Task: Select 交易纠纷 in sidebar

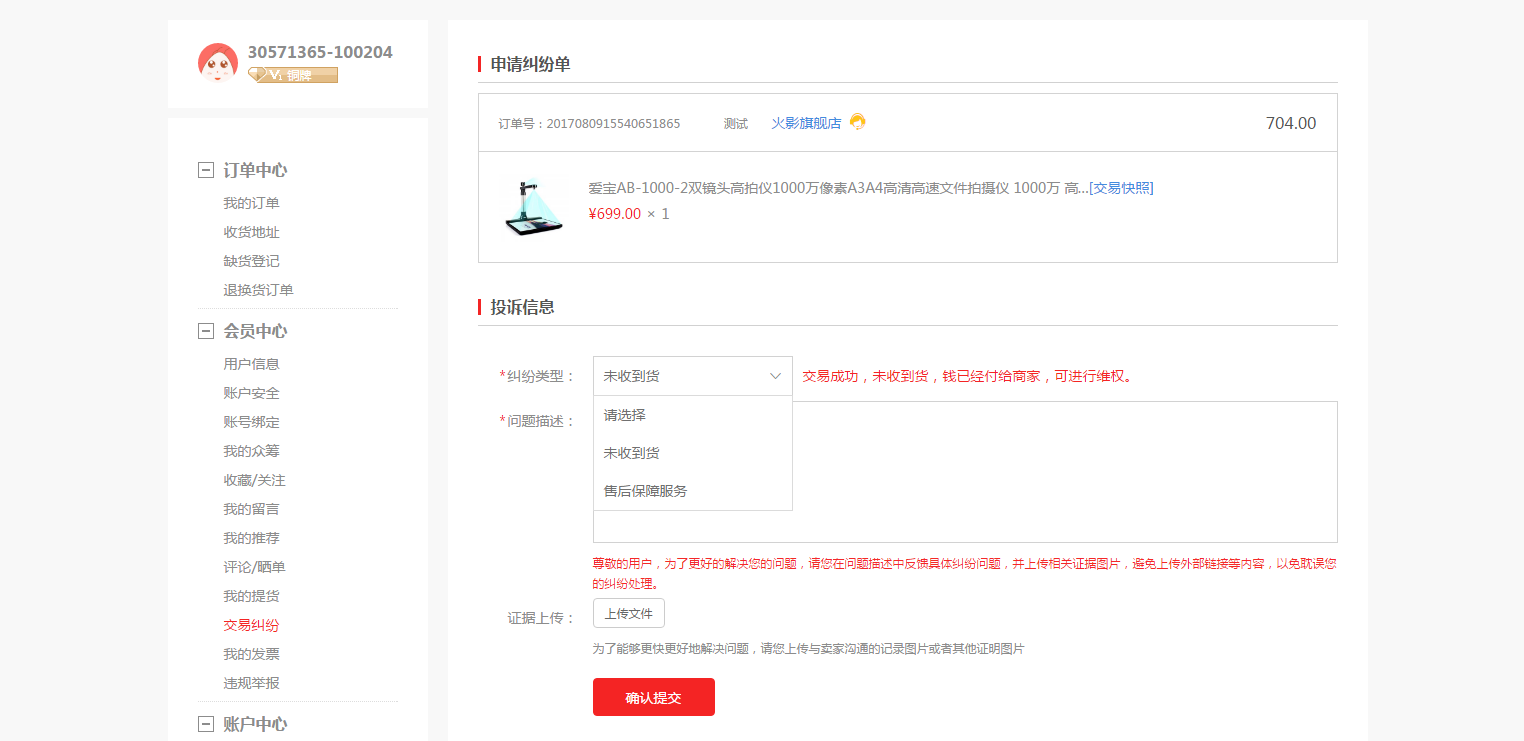Action: coord(251,625)
